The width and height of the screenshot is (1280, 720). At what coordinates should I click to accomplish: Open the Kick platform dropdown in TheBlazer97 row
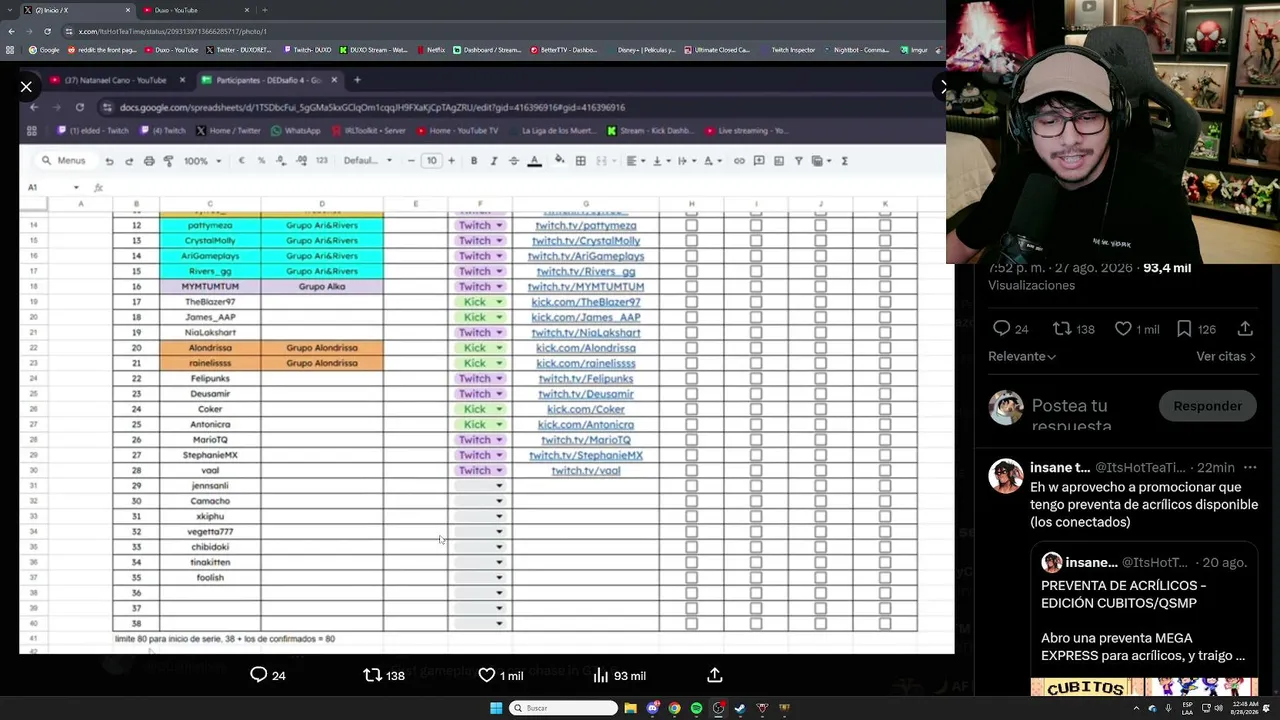coord(480,302)
